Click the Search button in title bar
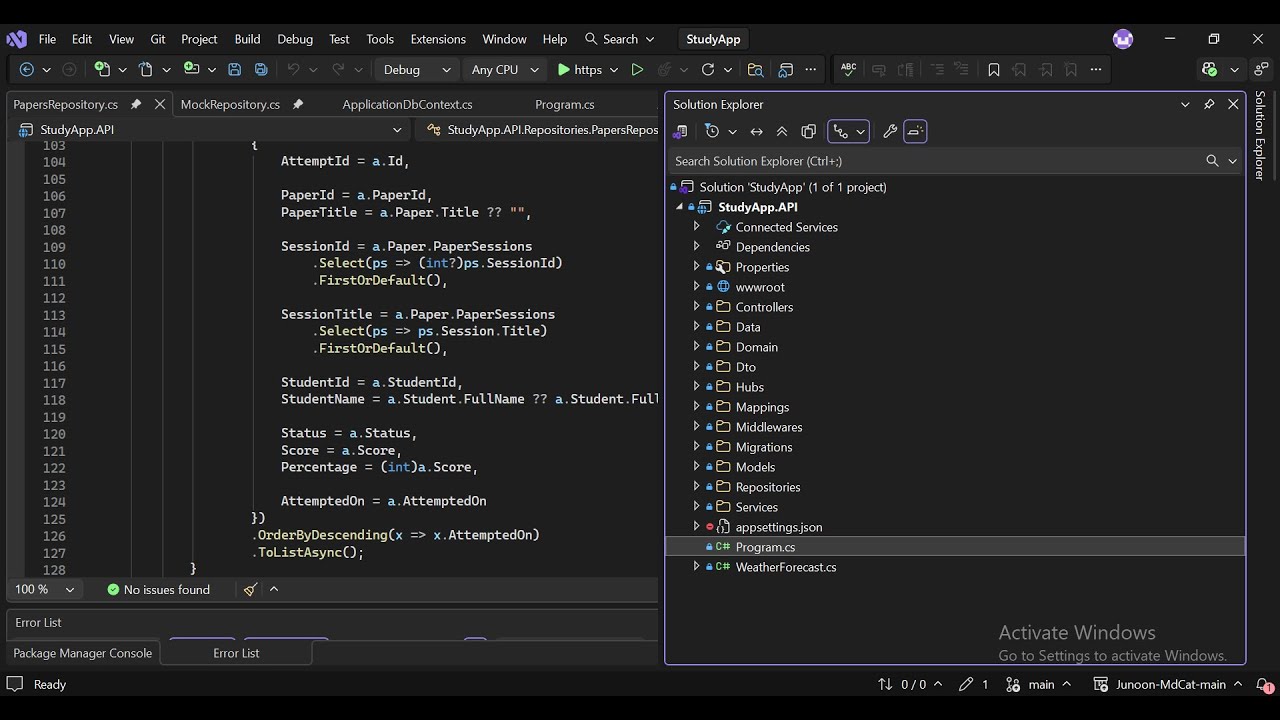The width and height of the screenshot is (1280, 720). (620, 39)
